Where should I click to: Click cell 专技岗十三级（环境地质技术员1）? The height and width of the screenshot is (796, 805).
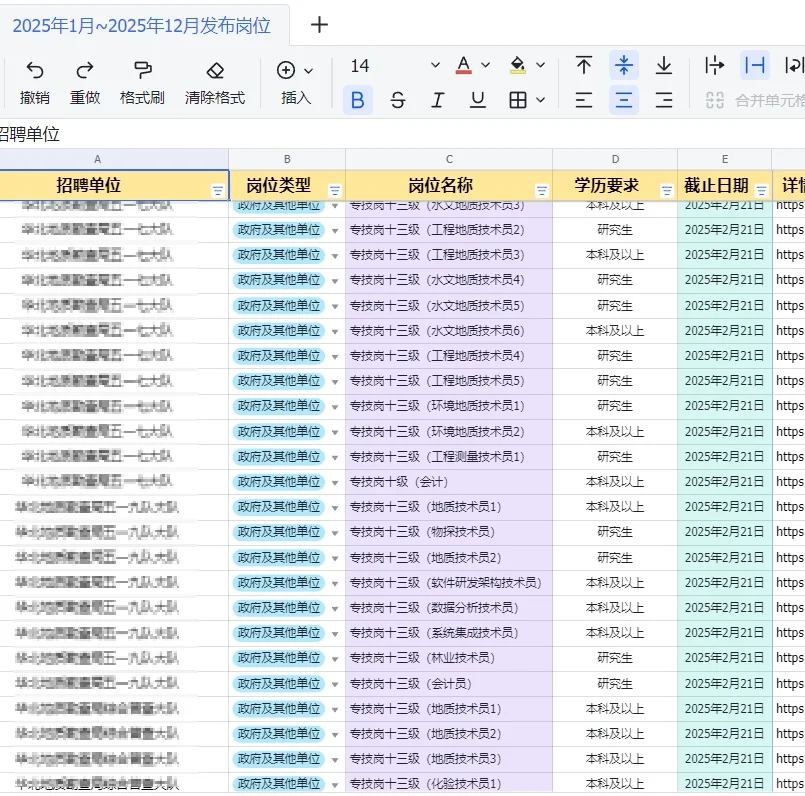[449, 407]
